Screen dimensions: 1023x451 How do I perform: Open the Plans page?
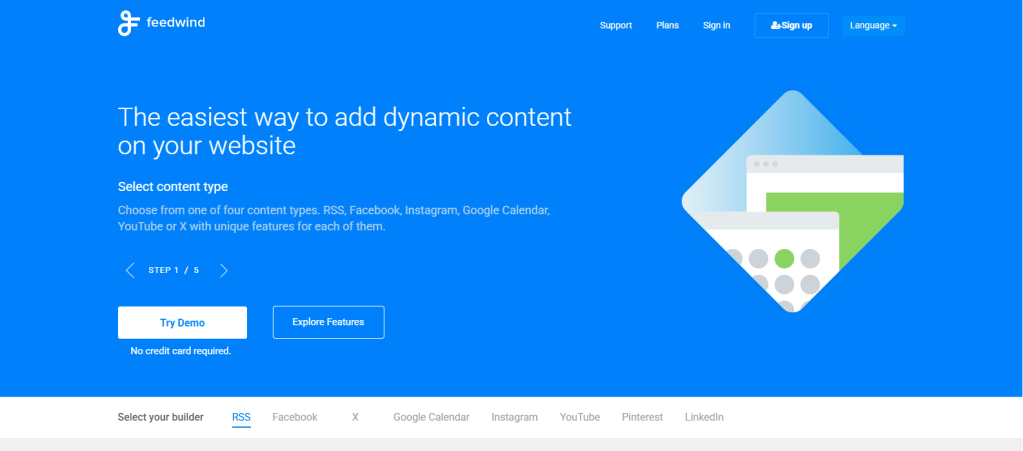[667, 25]
